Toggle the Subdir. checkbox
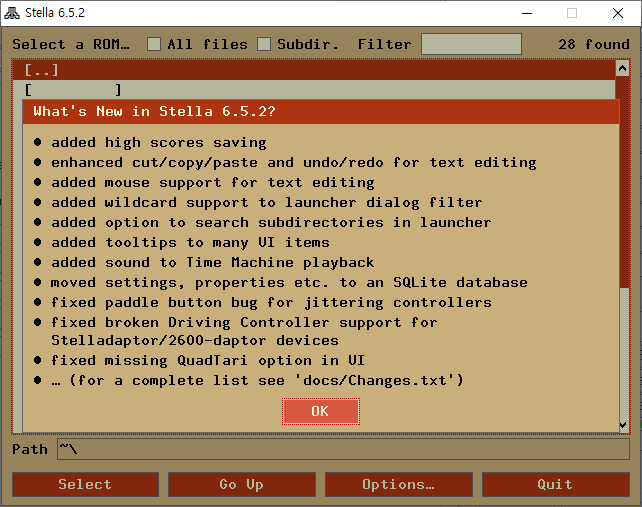 pyautogui.click(x=264, y=44)
